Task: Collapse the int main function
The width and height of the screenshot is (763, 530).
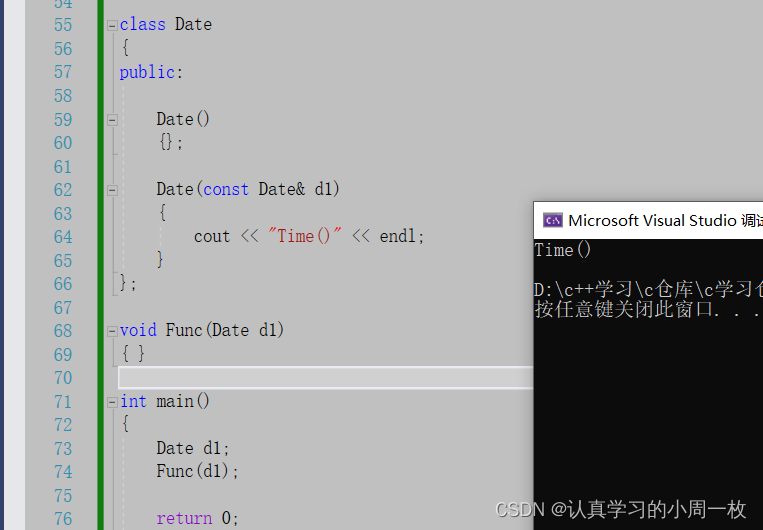Action: click(x=112, y=402)
